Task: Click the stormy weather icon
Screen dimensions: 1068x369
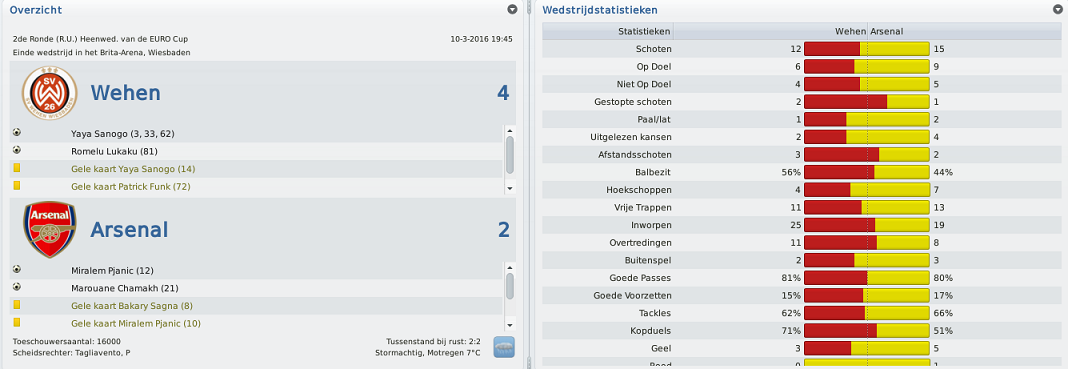Action: coord(504,347)
